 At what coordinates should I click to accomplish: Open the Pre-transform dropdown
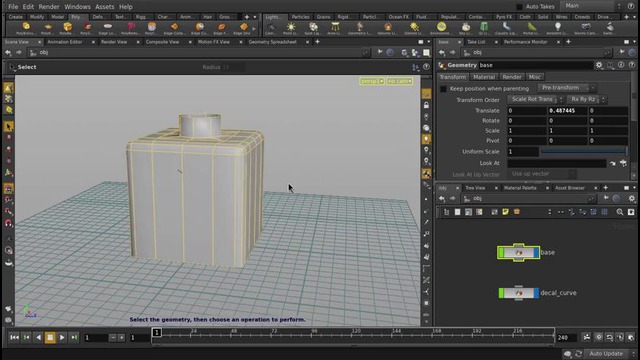point(566,88)
